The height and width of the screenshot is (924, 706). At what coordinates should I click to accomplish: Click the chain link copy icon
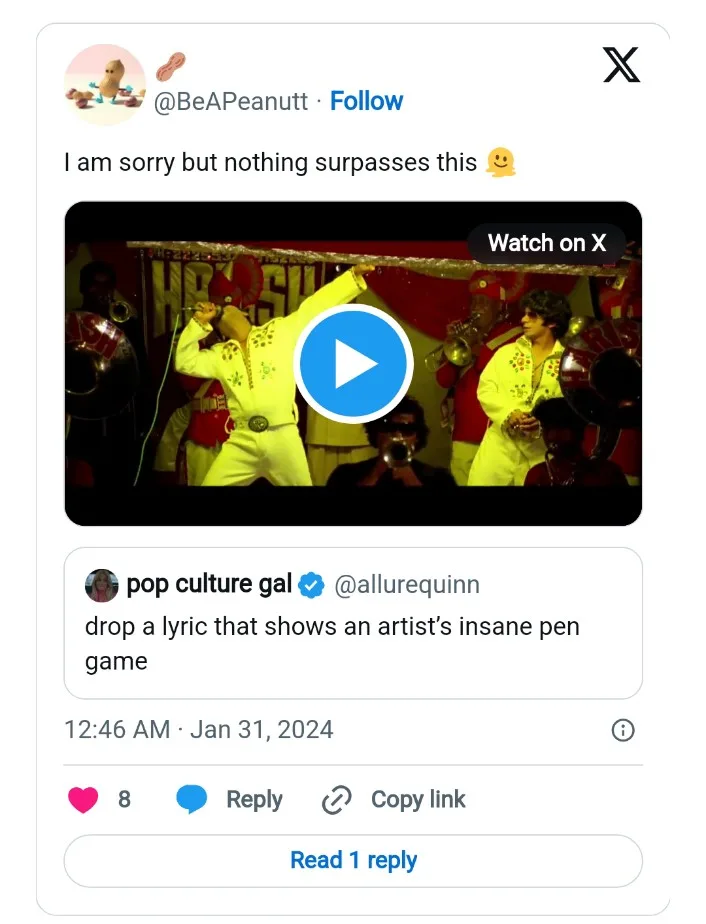[337, 800]
